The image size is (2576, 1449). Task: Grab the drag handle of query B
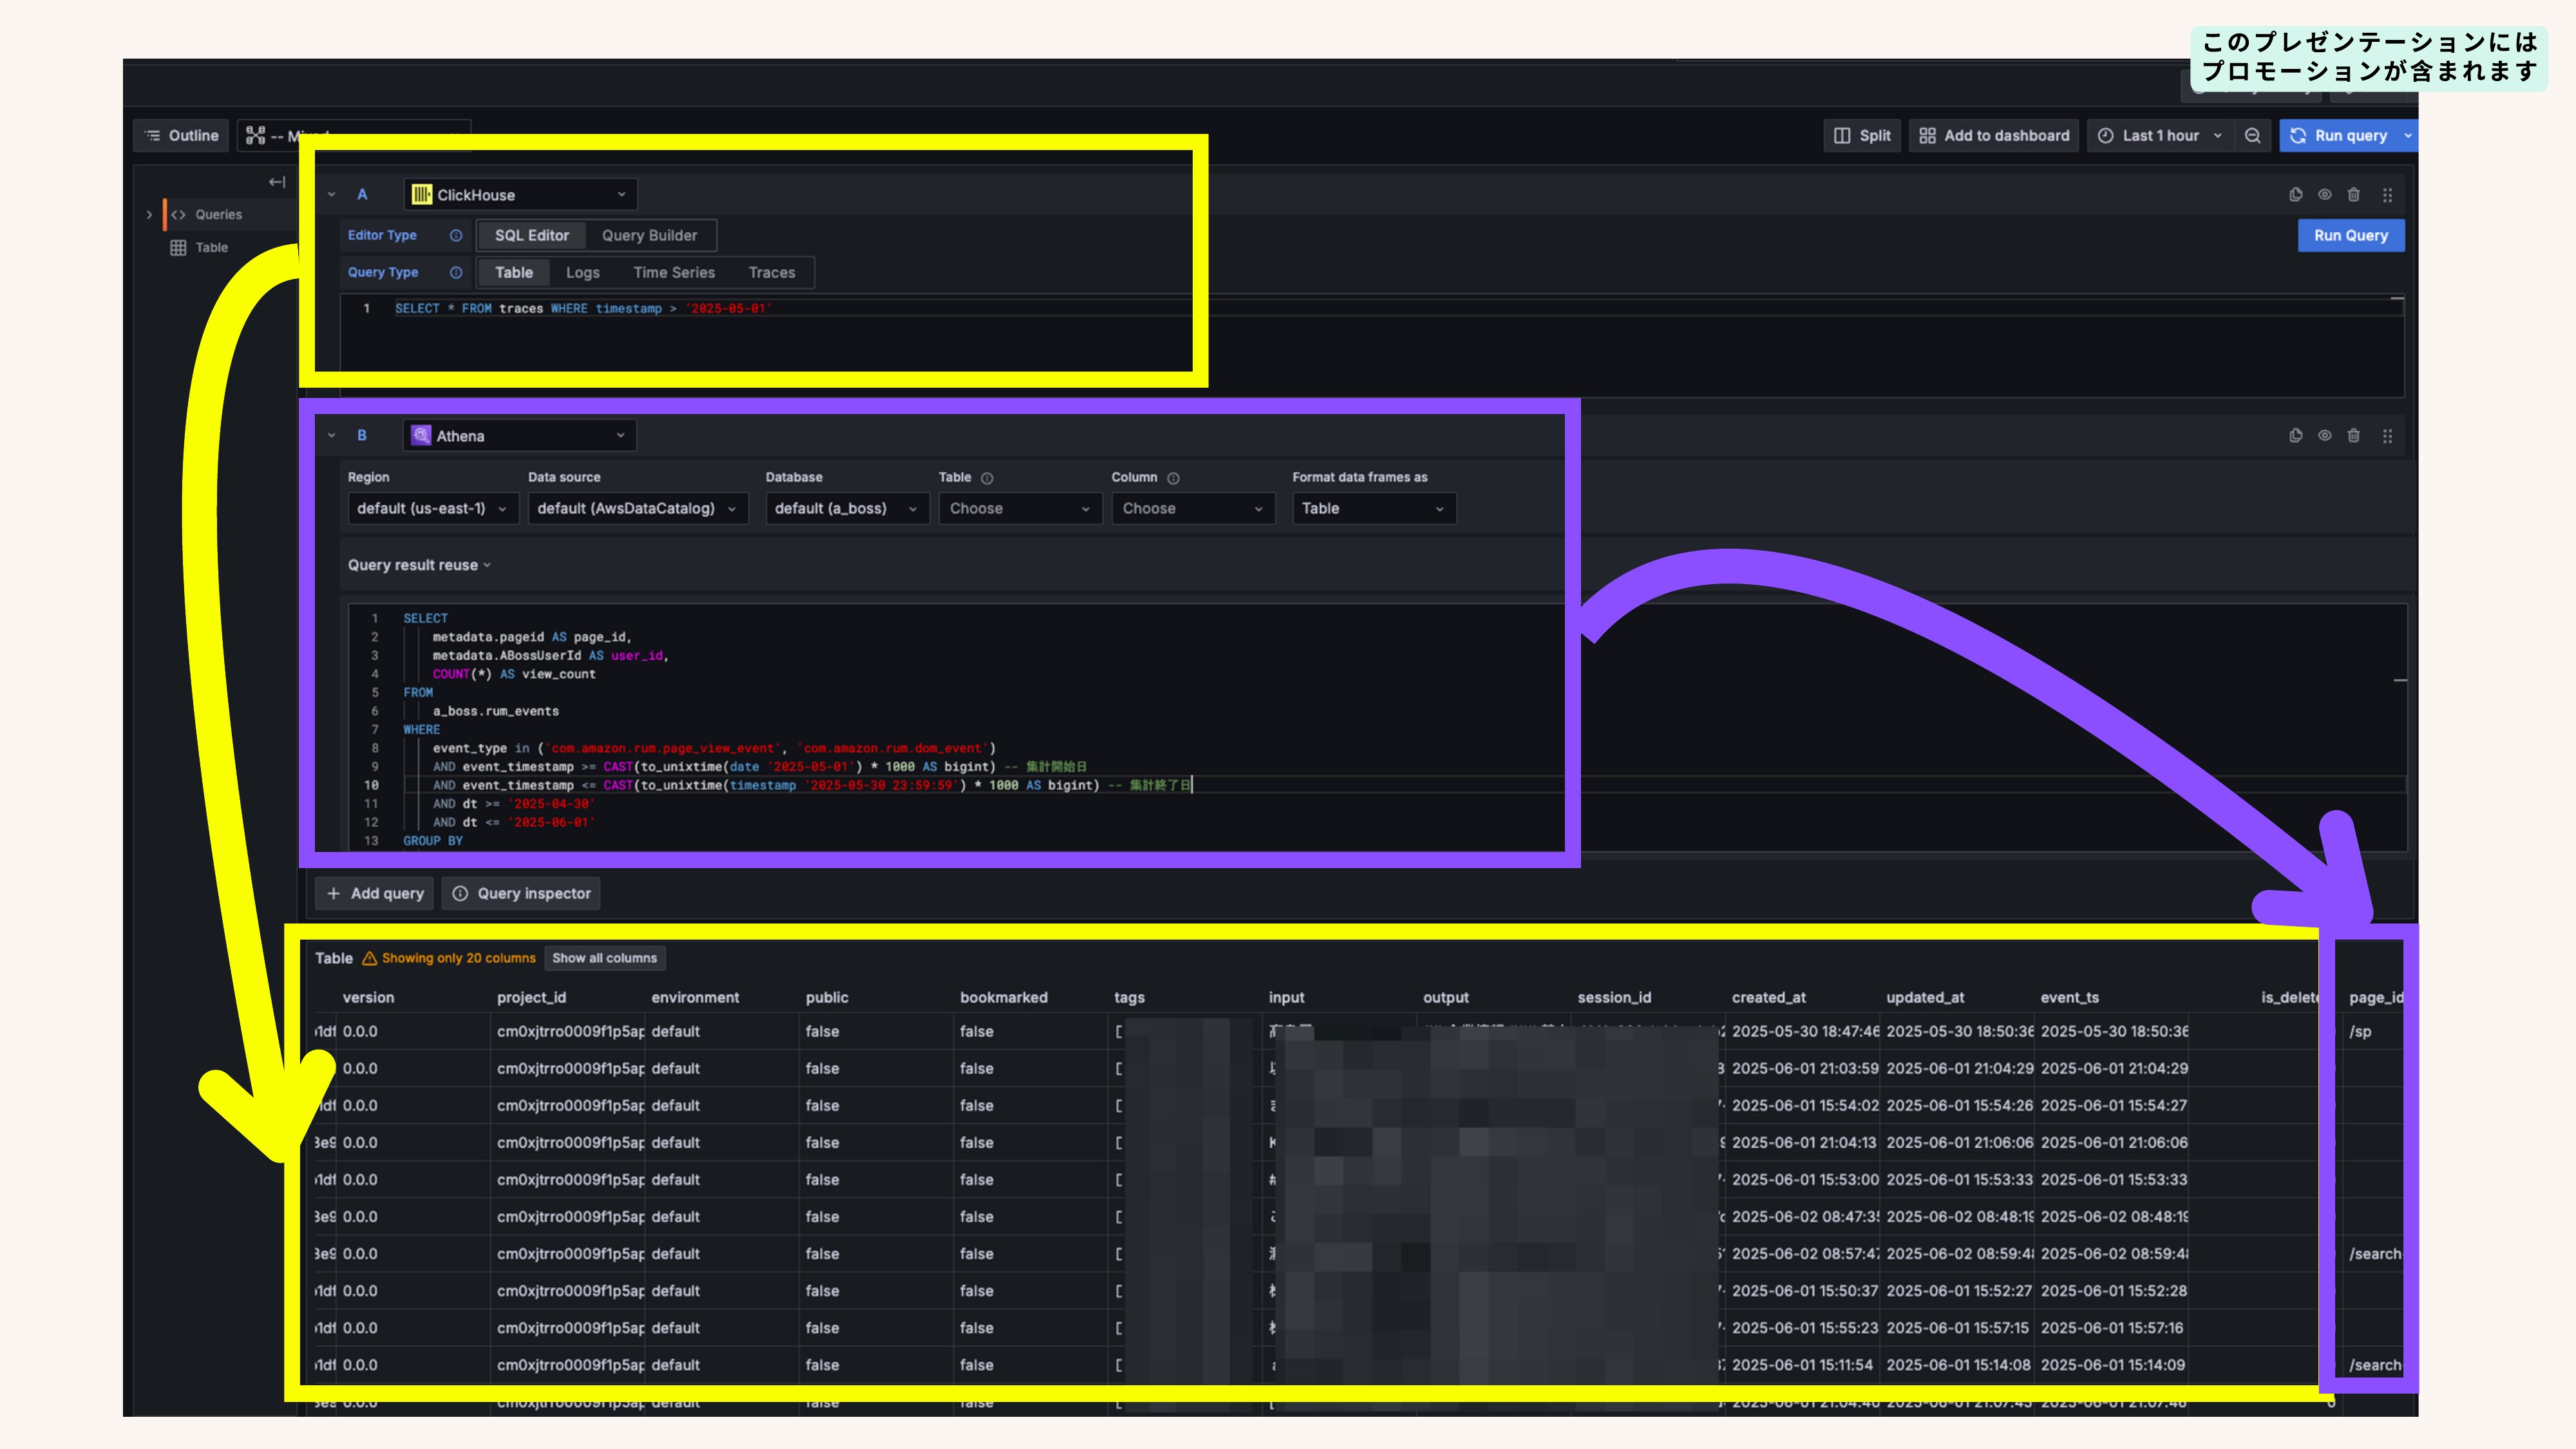(x=2388, y=436)
